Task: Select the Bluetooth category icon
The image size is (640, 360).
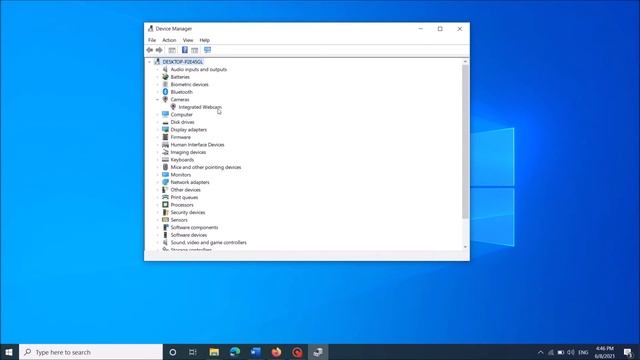Action: coord(165,92)
